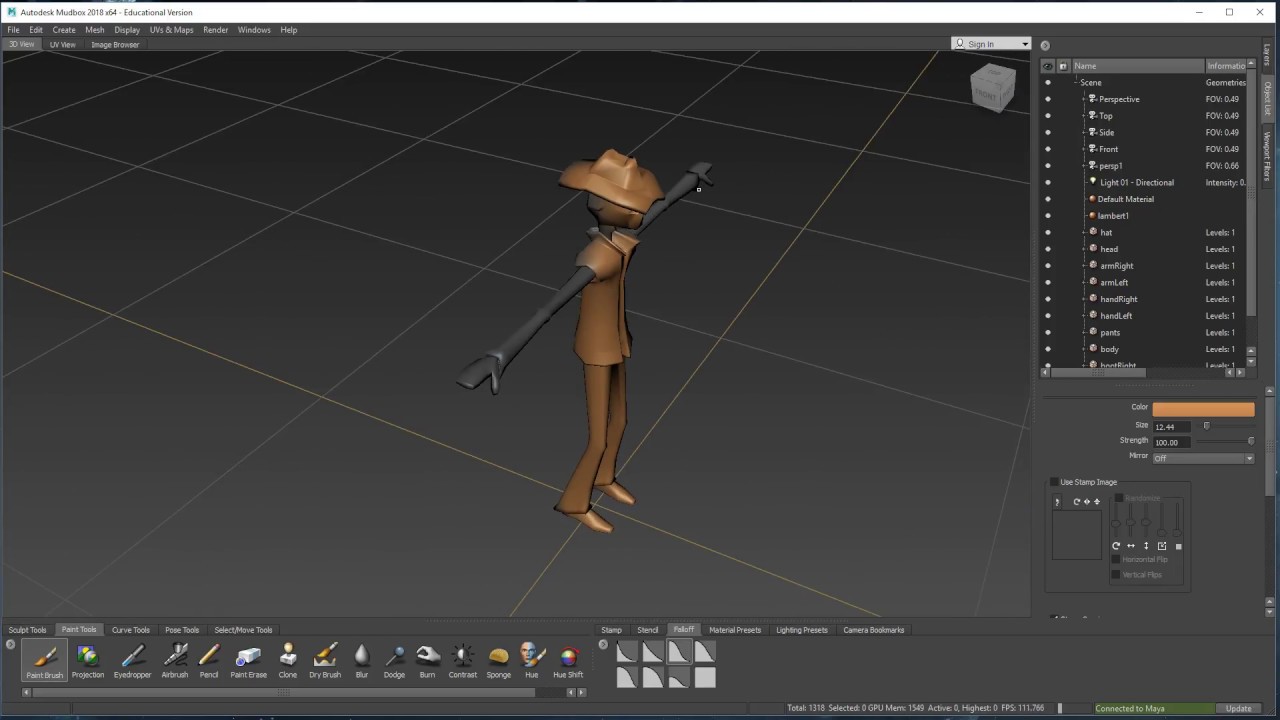Select the Sponge tool
The image size is (1280, 720).
click(x=498, y=661)
